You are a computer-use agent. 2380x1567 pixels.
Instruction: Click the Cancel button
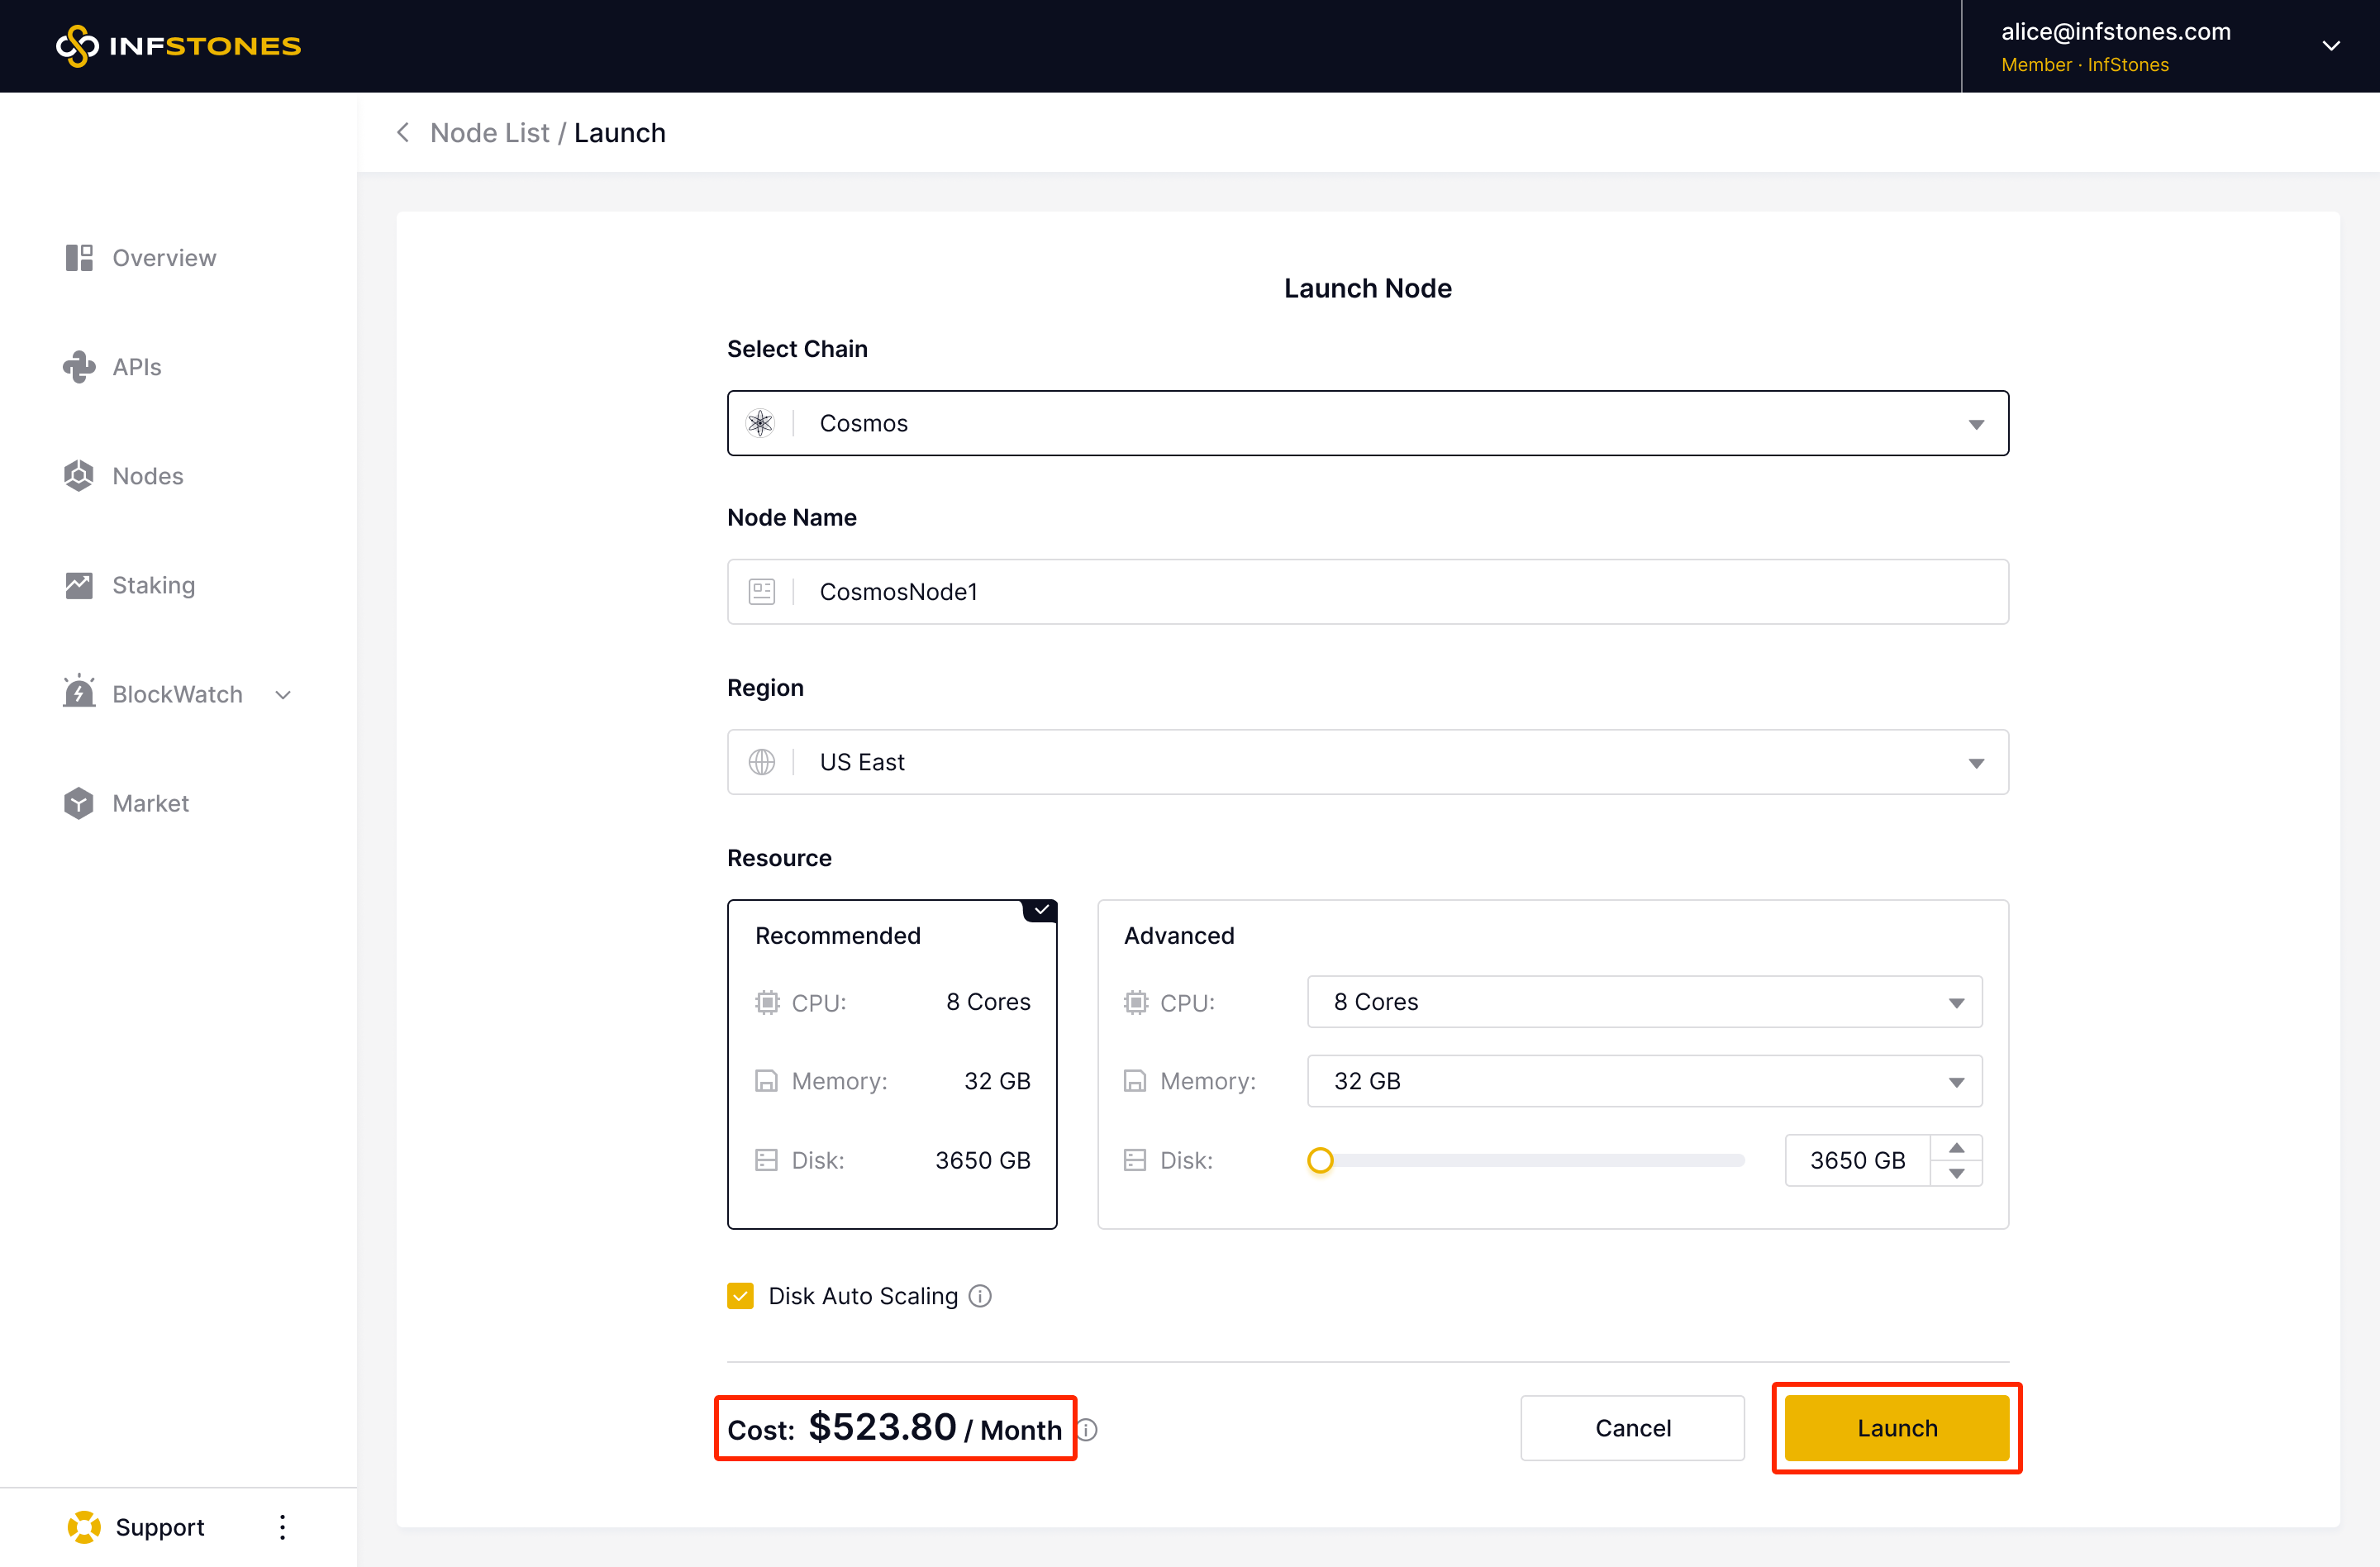click(x=1632, y=1428)
